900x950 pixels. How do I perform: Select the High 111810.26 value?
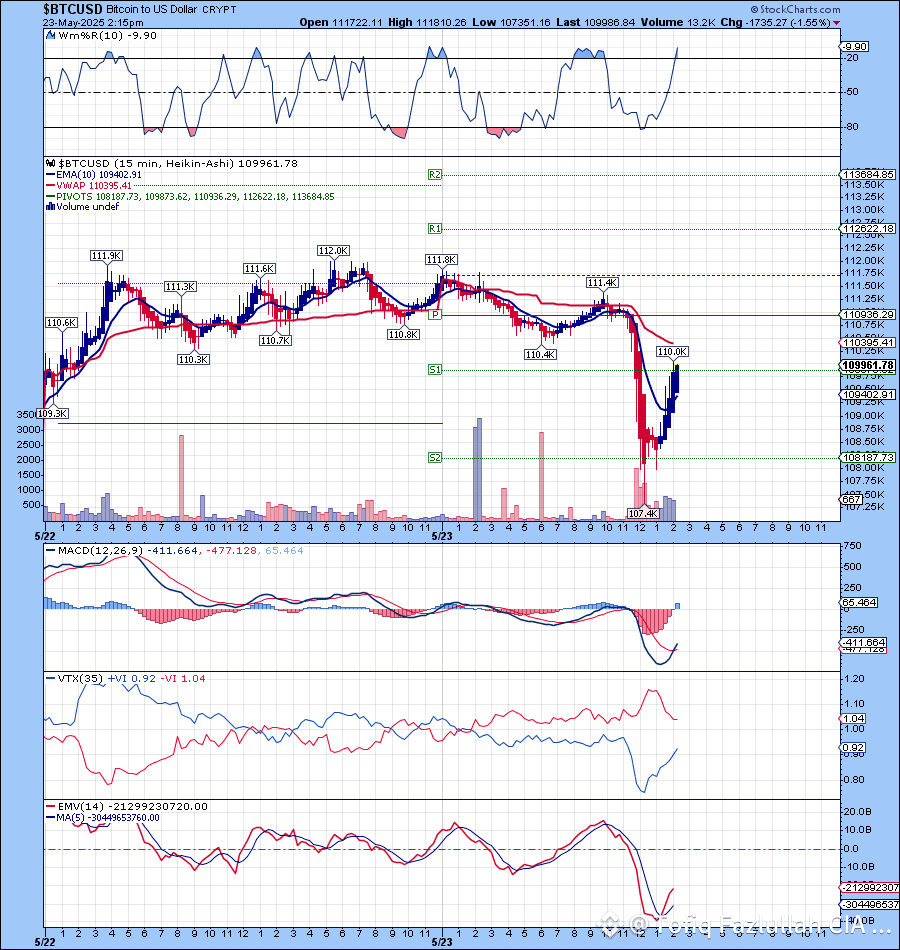click(x=427, y=22)
